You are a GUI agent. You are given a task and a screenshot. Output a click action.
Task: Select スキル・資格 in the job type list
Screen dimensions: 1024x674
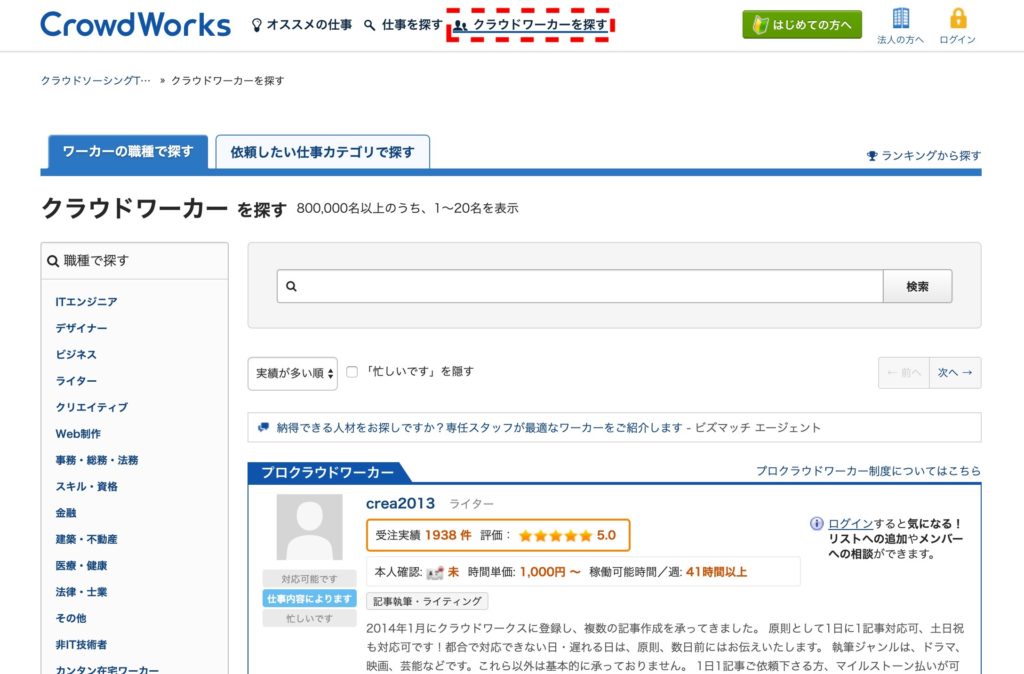86,487
